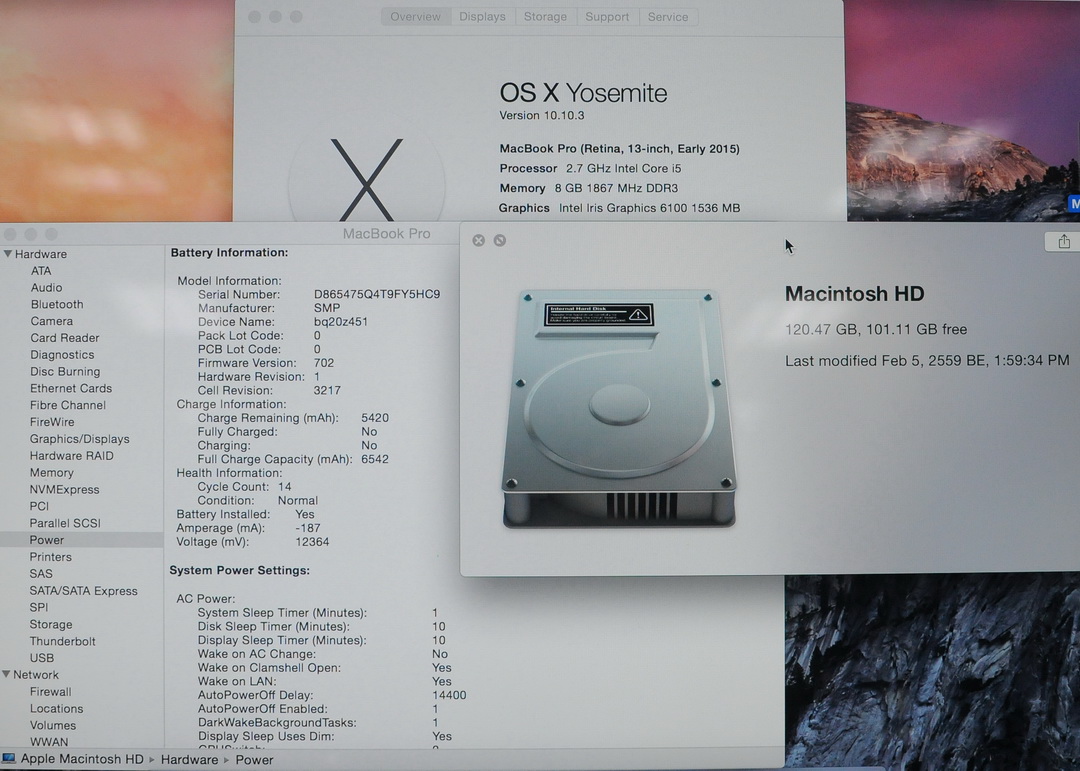1080x771 pixels.
Task: Click the Macintosh HD drive image
Action: click(619, 409)
